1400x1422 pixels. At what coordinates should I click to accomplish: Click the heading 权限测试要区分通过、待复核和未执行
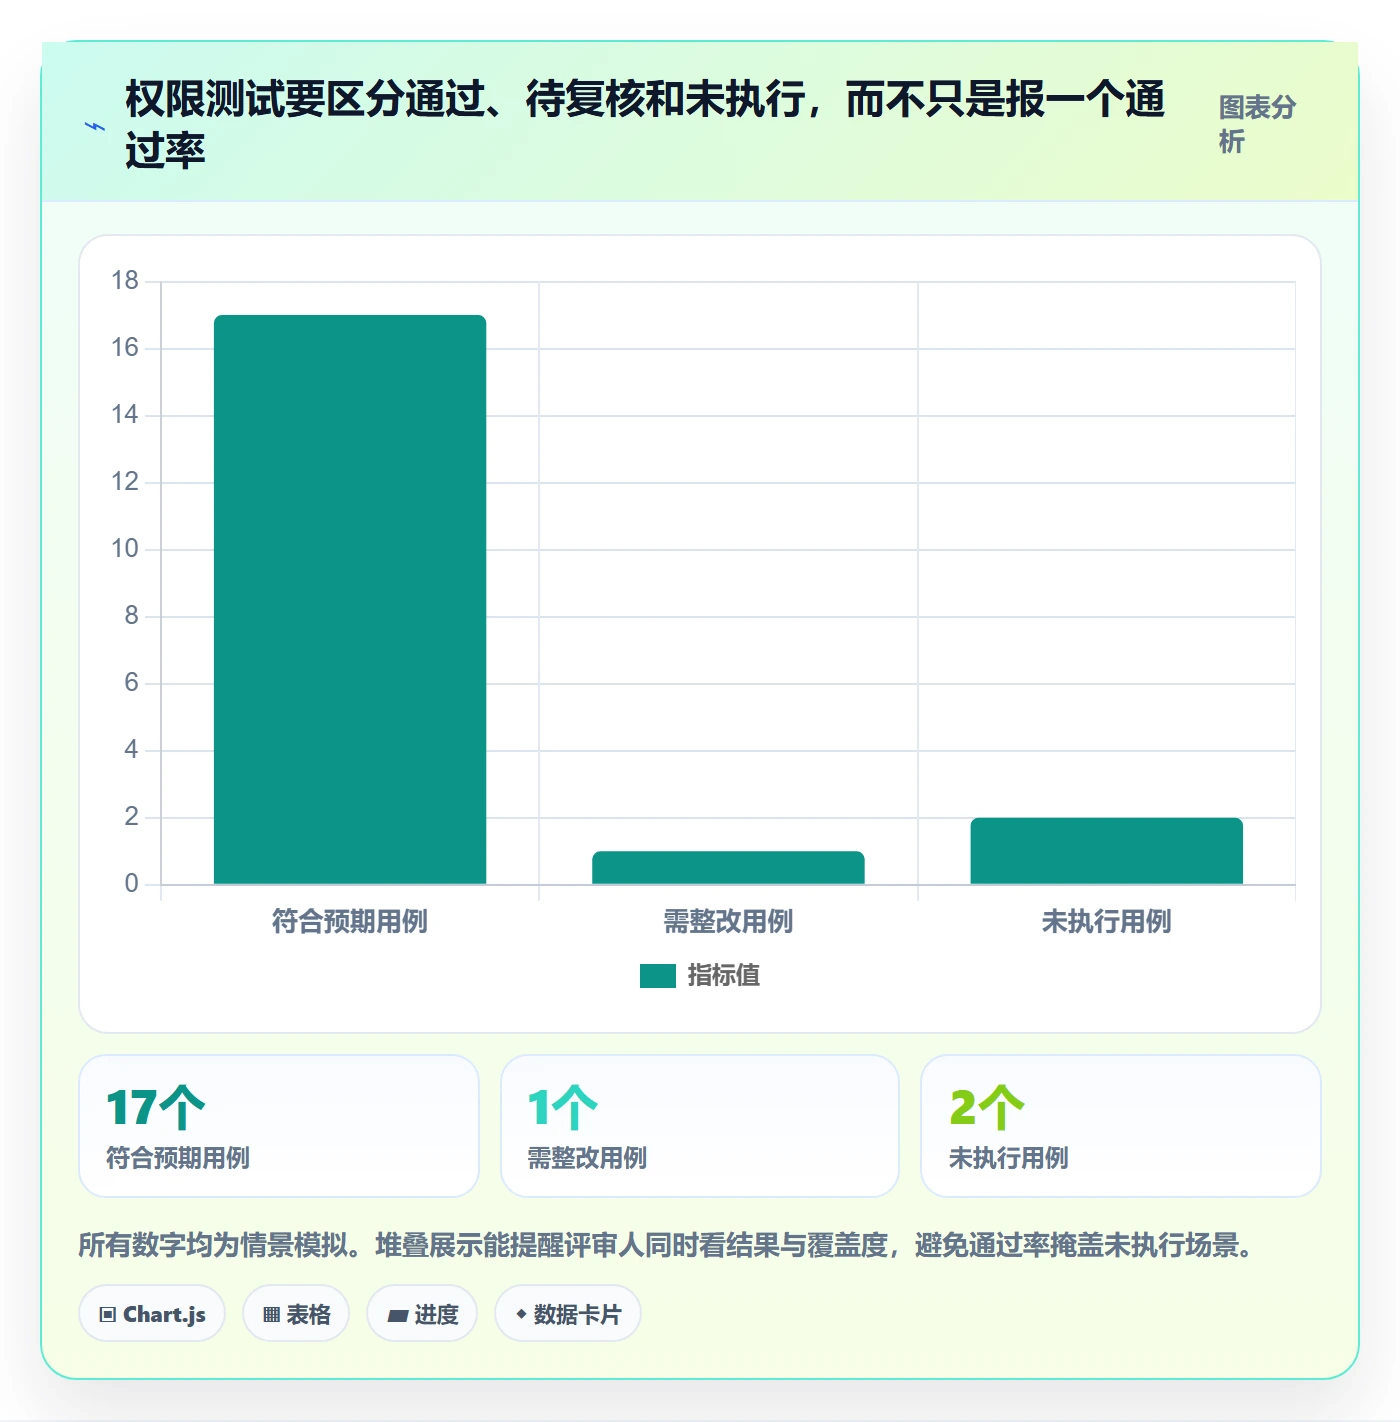click(645, 125)
